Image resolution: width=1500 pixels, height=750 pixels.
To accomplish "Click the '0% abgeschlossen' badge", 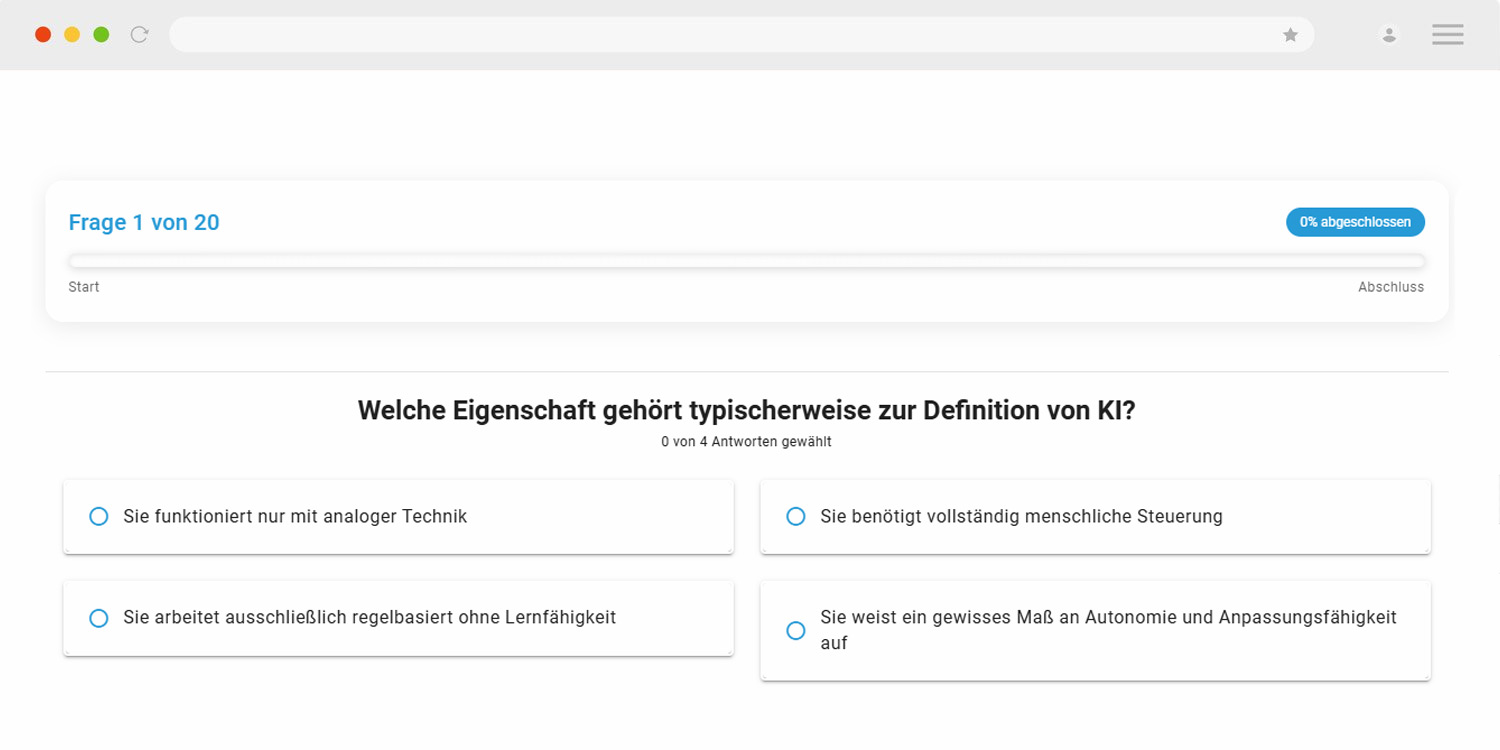I will point(1355,222).
